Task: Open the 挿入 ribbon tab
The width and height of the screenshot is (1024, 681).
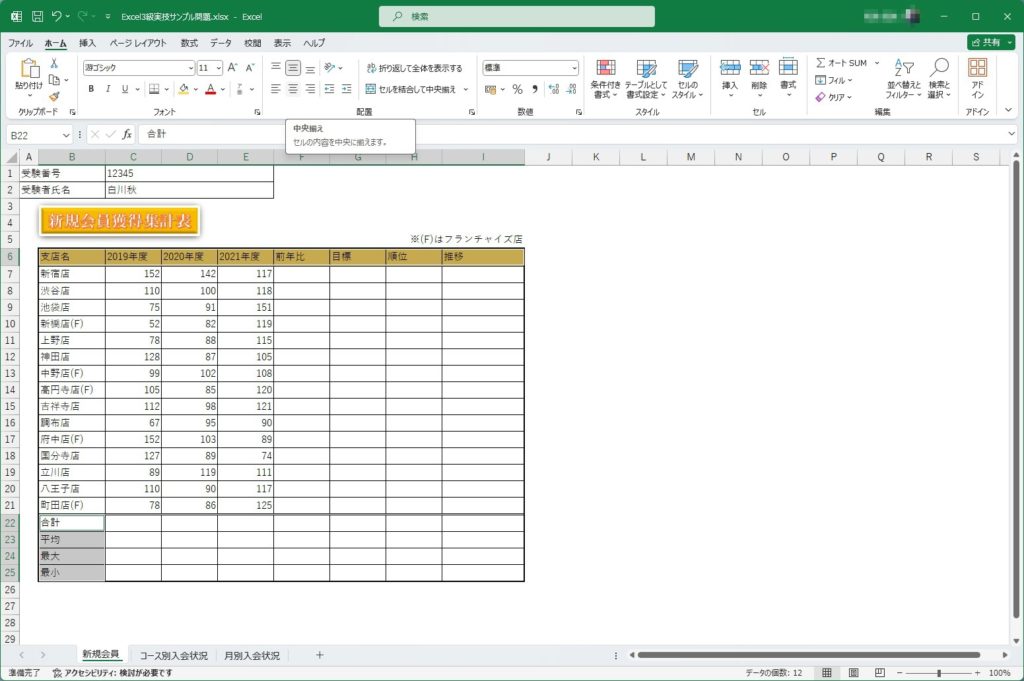Action: click(88, 43)
